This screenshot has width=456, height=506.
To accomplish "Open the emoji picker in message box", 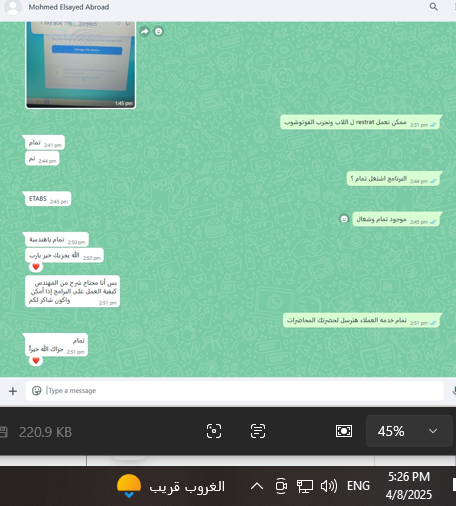I will tap(36, 390).
